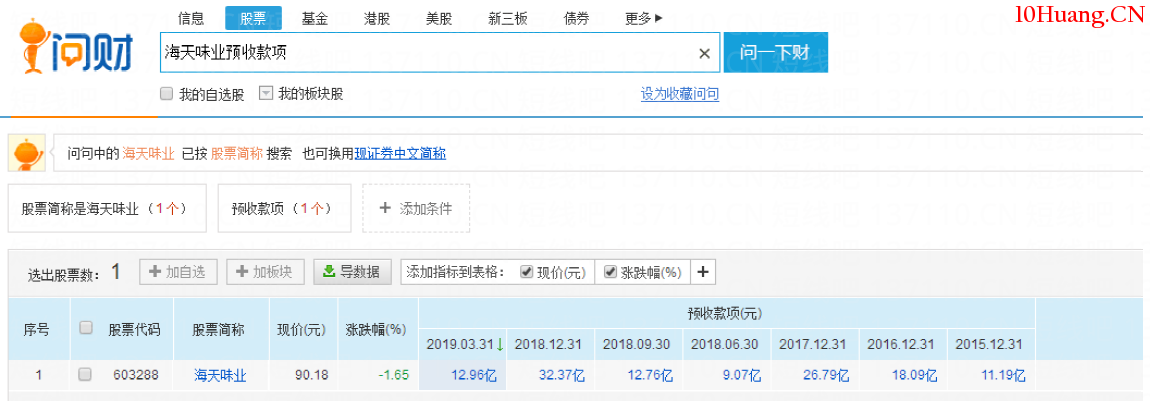
Task: Click 18.09亿 value cell
Action: click(x=915, y=376)
